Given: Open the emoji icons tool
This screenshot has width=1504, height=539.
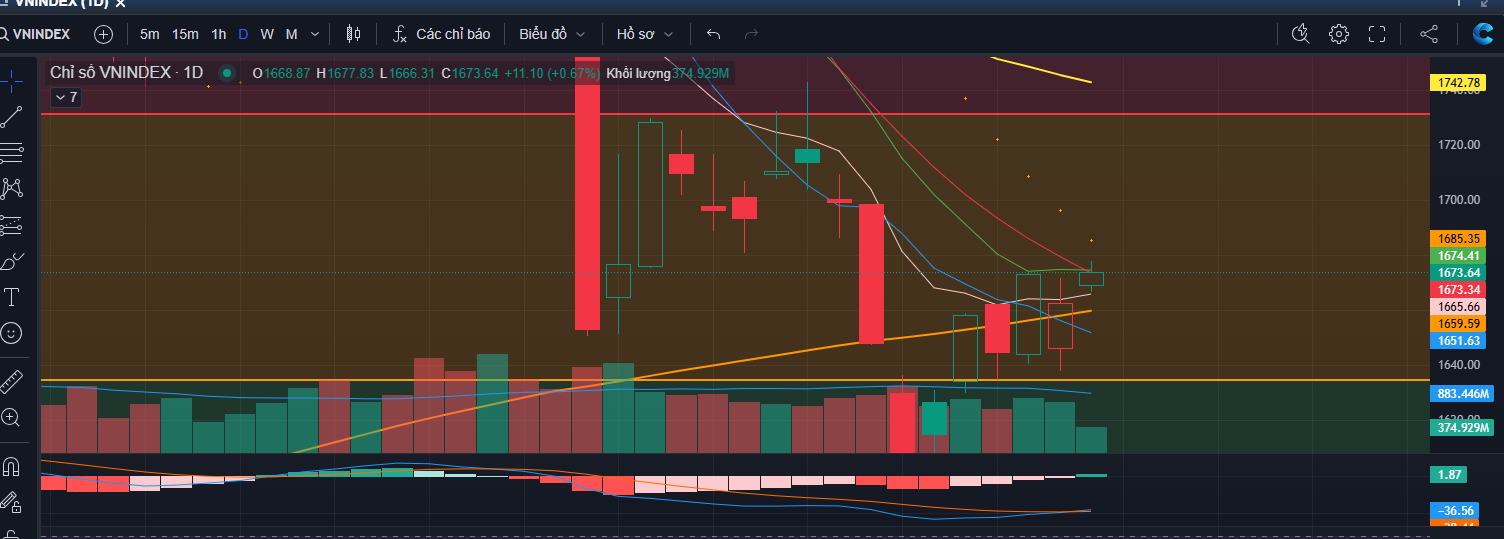Looking at the screenshot, I should [12, 333].
